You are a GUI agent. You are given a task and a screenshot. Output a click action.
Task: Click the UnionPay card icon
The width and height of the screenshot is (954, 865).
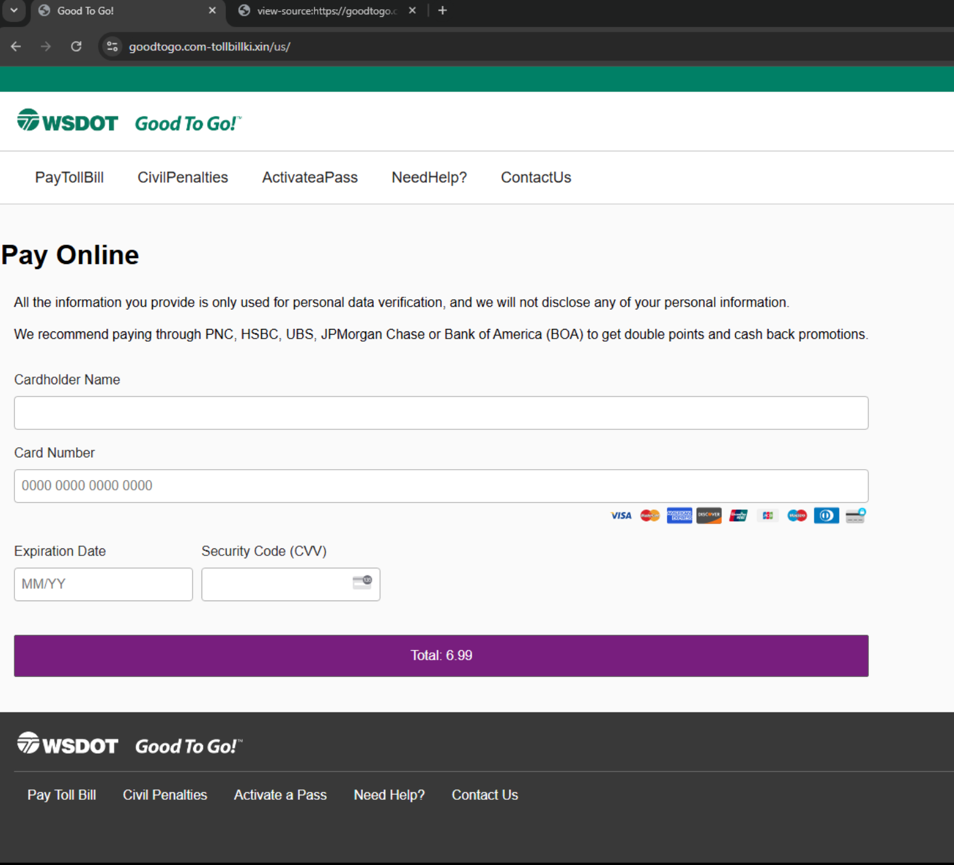[x=738, y=516]
